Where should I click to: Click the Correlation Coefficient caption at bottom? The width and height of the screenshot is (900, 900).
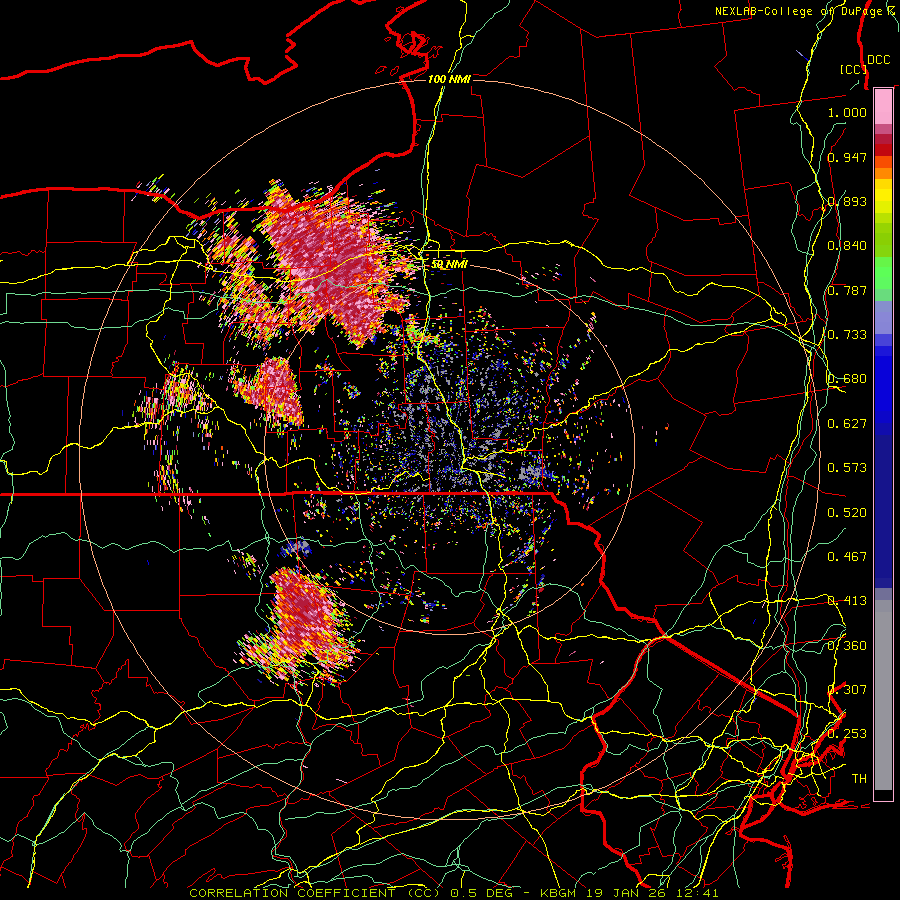click(453, 893)
